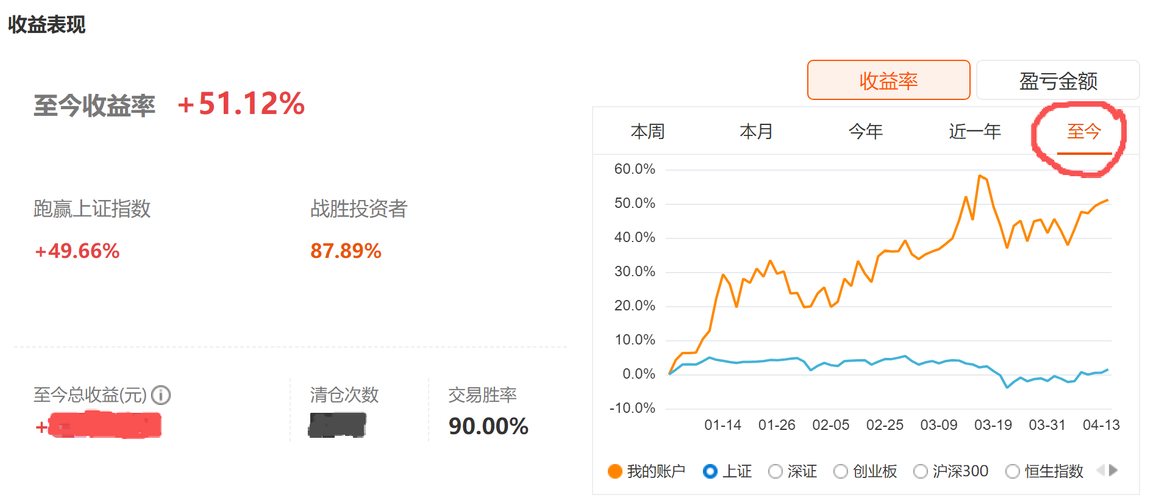Click the left arrow in the chart legend
Image resolution: width=1151 pixels, height=500 pixels.
1101,470
